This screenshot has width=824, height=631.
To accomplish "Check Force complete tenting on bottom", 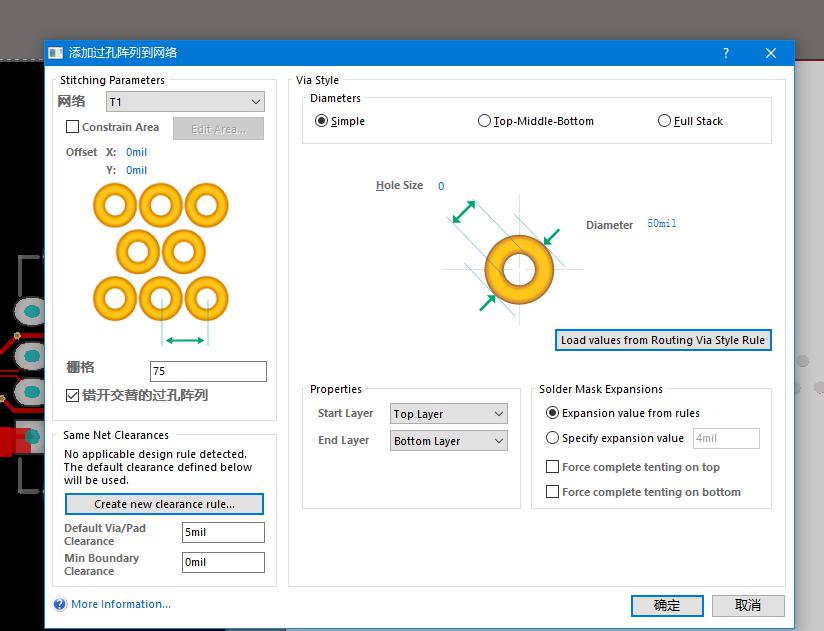I will (x=553, y=492).
